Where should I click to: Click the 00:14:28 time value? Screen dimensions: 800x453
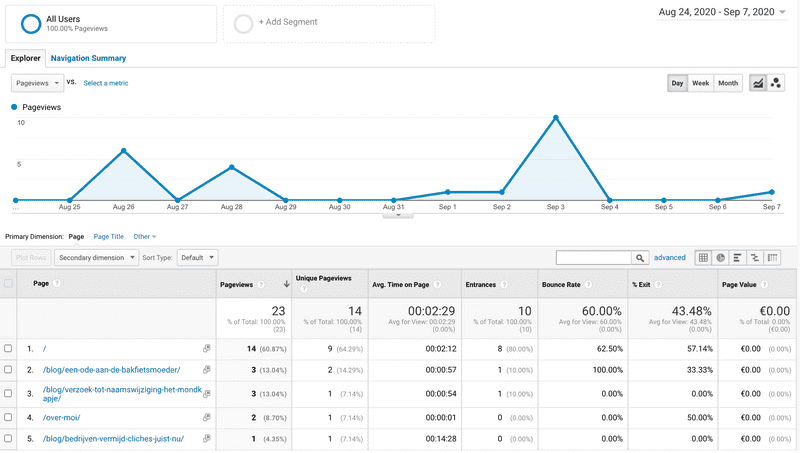pyautogui.click(x=441, y=439)
